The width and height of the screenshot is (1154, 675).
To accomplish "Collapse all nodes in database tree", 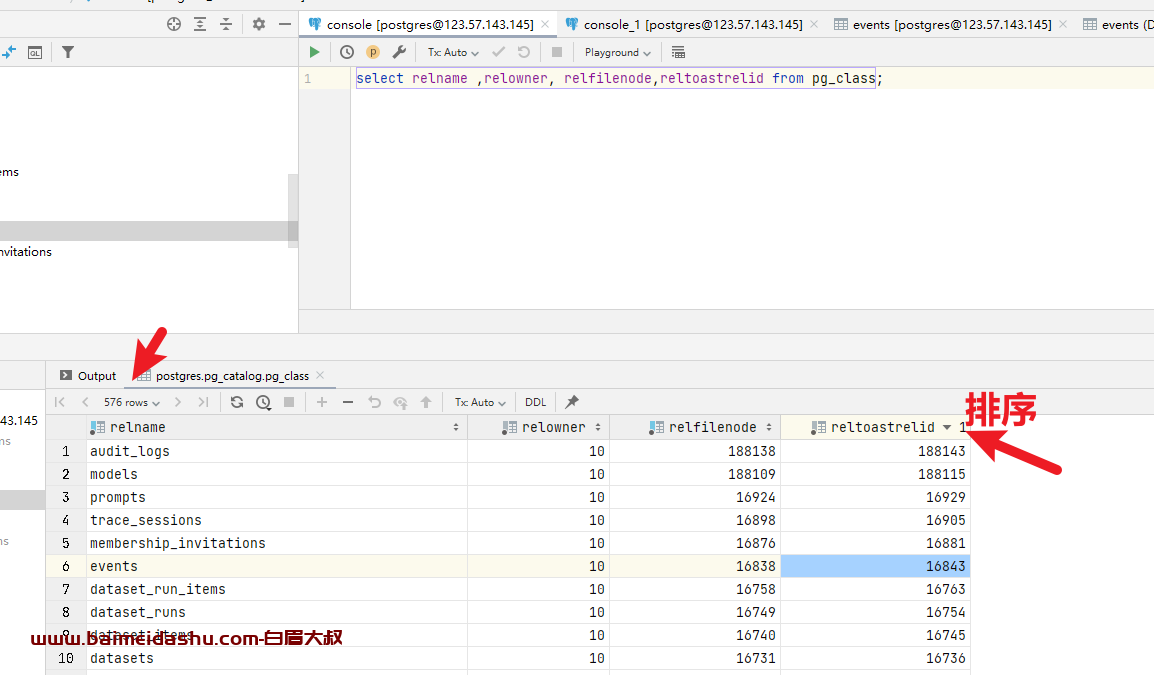I will pyautogui.click(x=226, y=24).
